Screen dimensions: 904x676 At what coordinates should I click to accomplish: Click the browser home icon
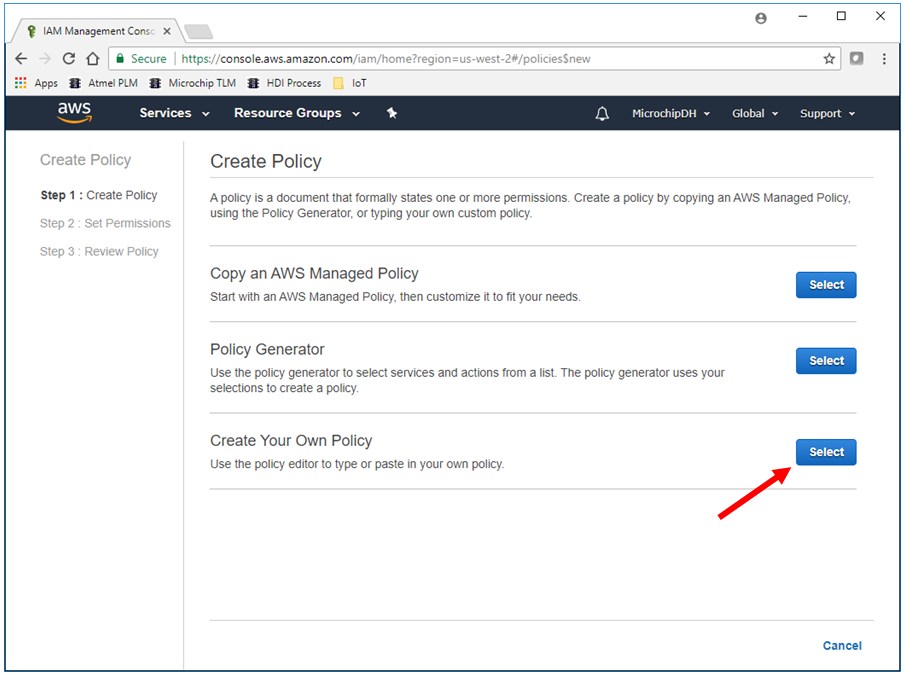coord(91,59)
